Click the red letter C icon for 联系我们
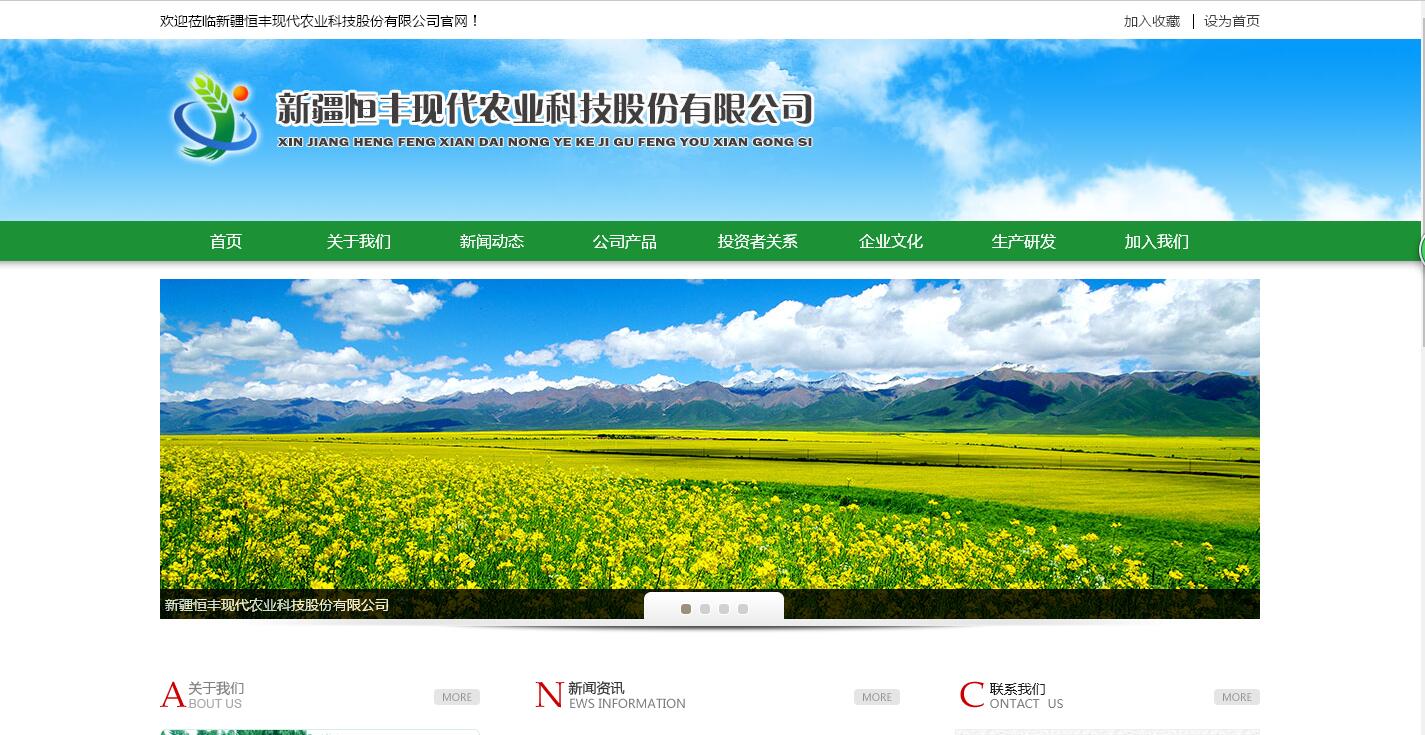Image resolution: width=1425 pixels, height=735 pixels. [x=972, y=695]
